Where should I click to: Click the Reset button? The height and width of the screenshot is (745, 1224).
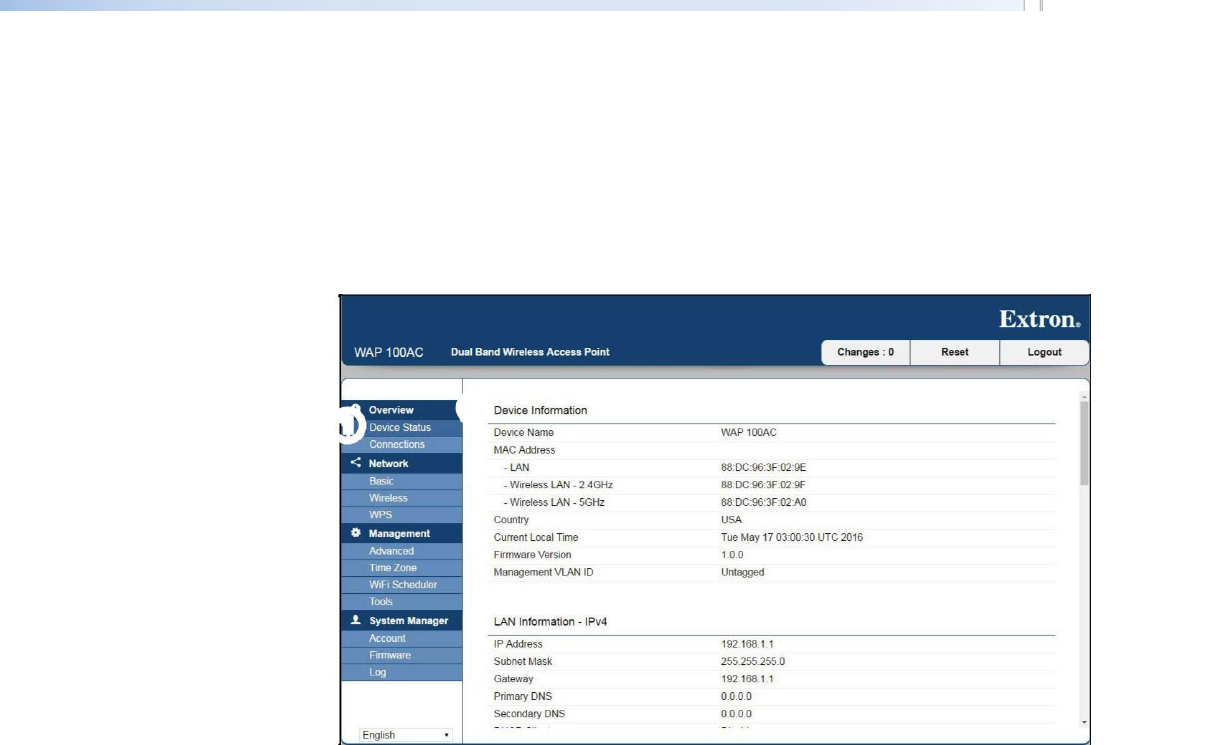[955, 352]
